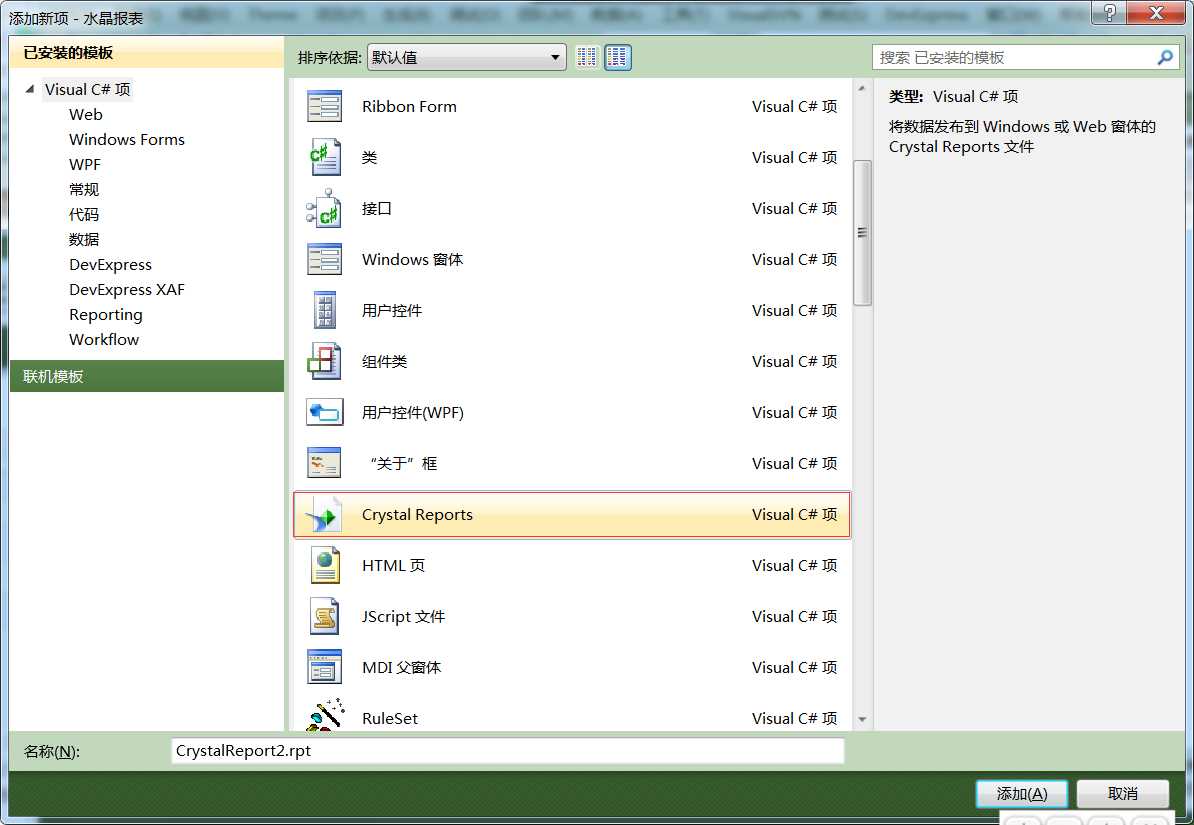1194x825 pixels.
Task: Open the 已安装的模板 section header
Action: click(x=147, y=53)
